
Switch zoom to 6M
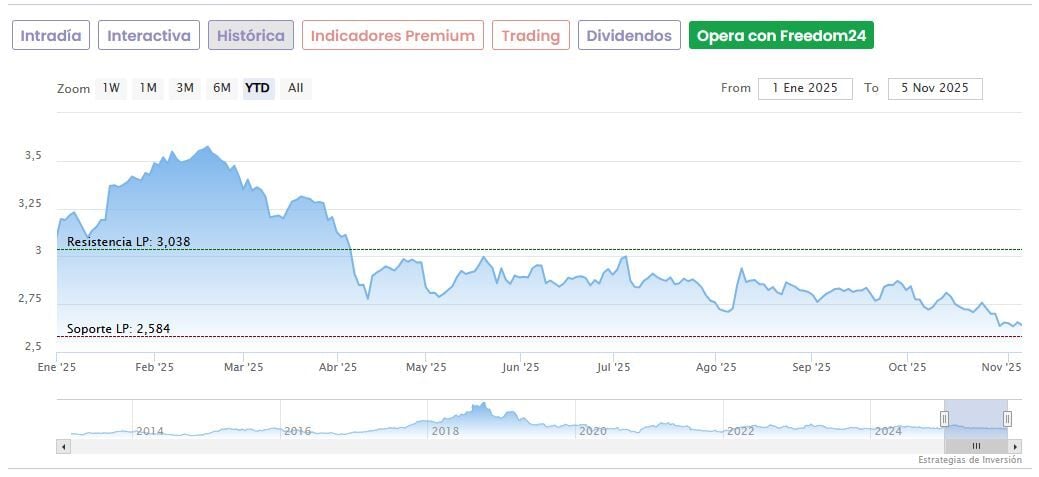(x=221, y=88)
